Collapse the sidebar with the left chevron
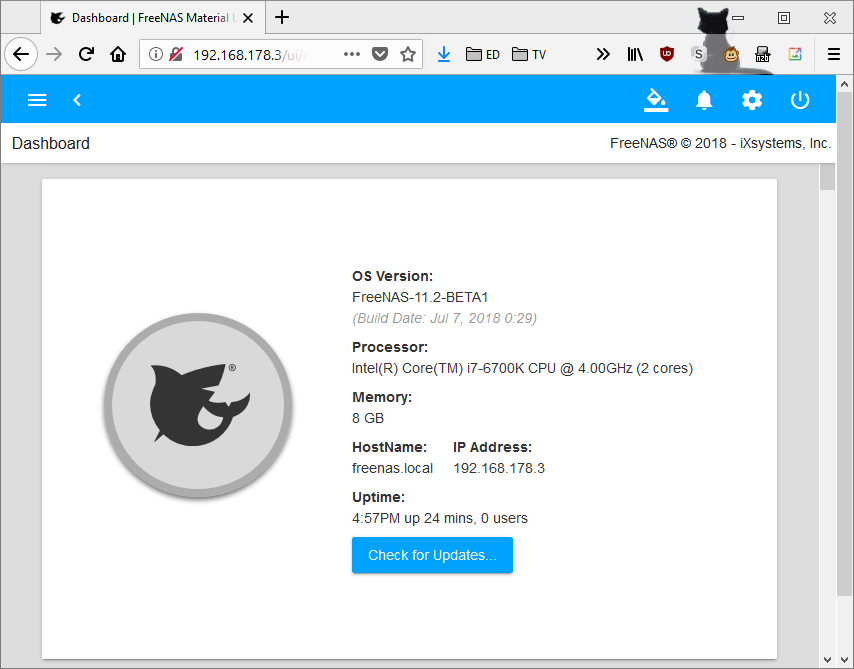This screenshot has height=669, width=854. (x=77, y=100)
